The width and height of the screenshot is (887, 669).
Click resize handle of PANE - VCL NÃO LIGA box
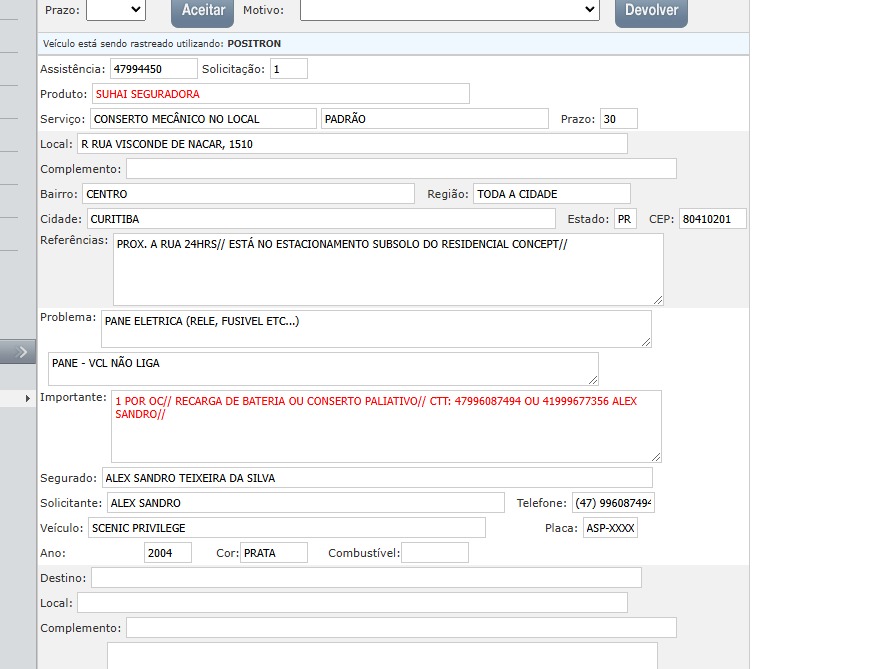pyautogui.click(x=592, y=379)
